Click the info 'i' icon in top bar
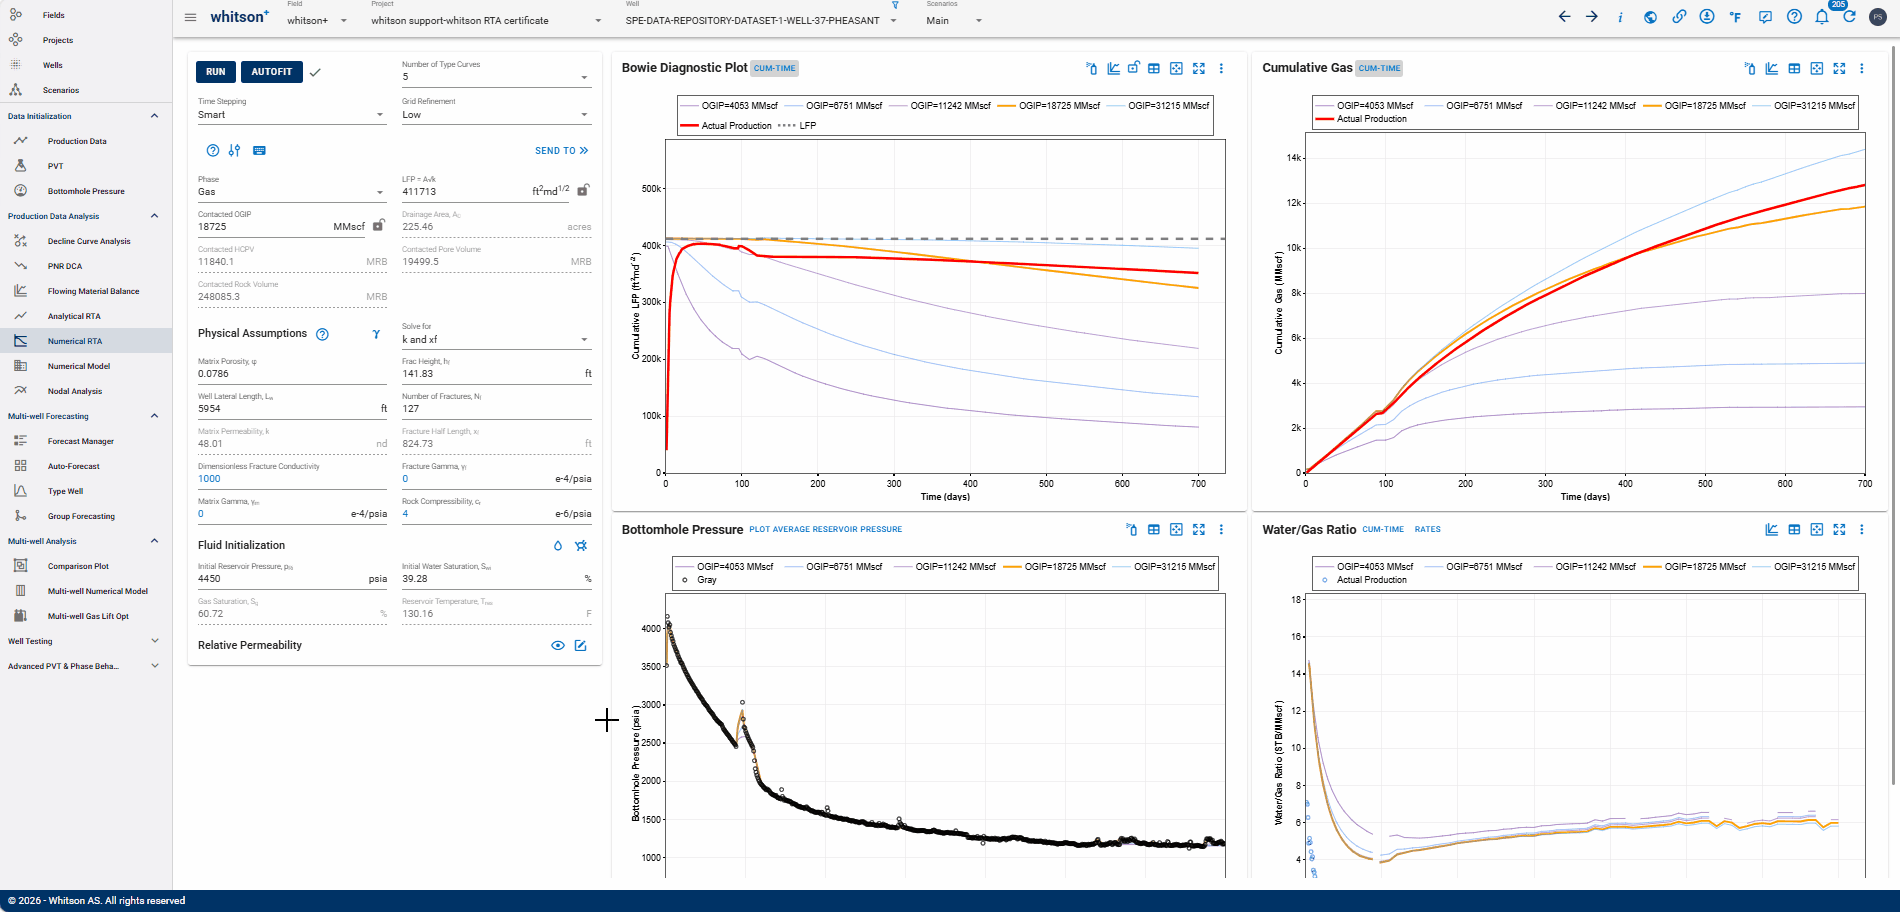The width and height of the screenshot is (1900, 912). [x=1620, y=17]
